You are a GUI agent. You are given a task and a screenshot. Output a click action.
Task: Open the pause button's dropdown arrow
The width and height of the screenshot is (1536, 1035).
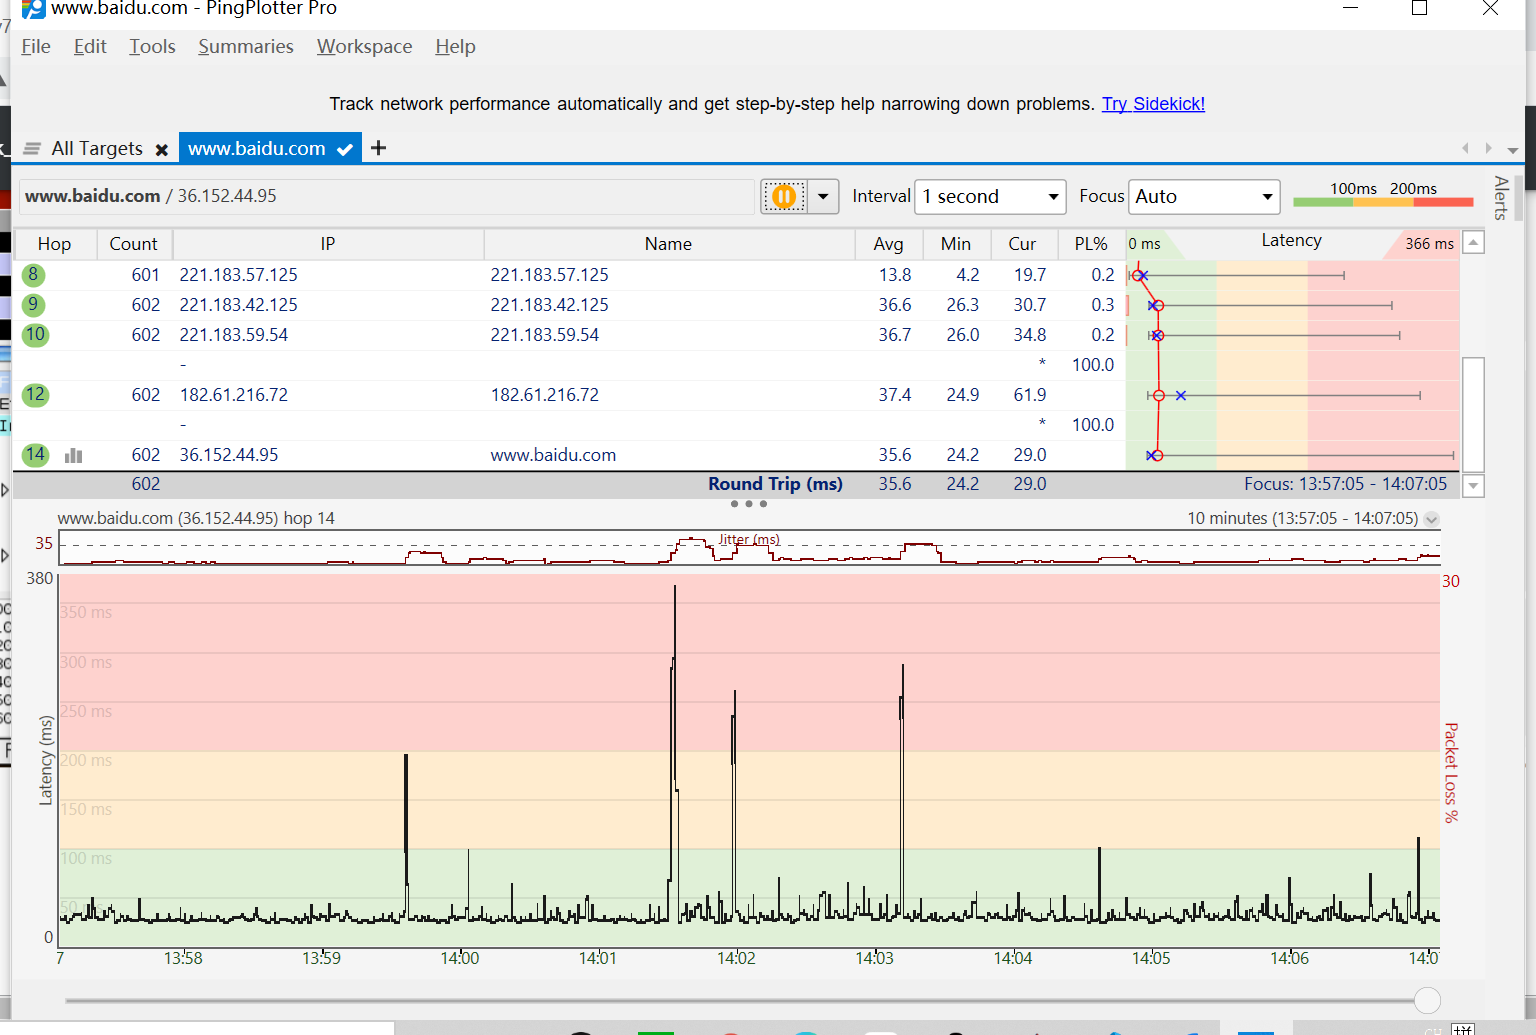coord(822,196)
